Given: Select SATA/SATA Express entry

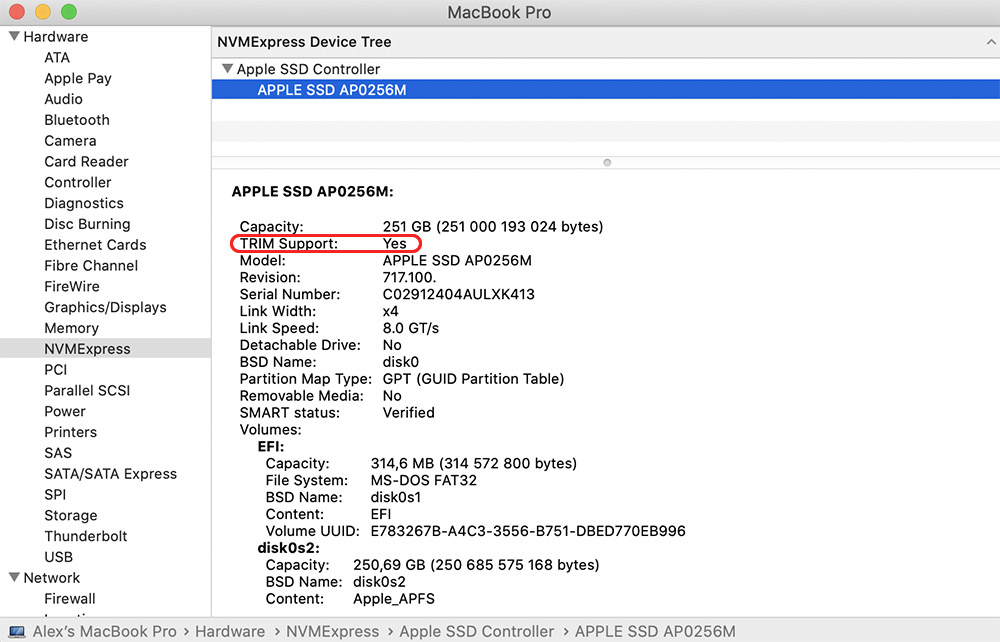Looking at the screenshot, I should pos(110,474).
